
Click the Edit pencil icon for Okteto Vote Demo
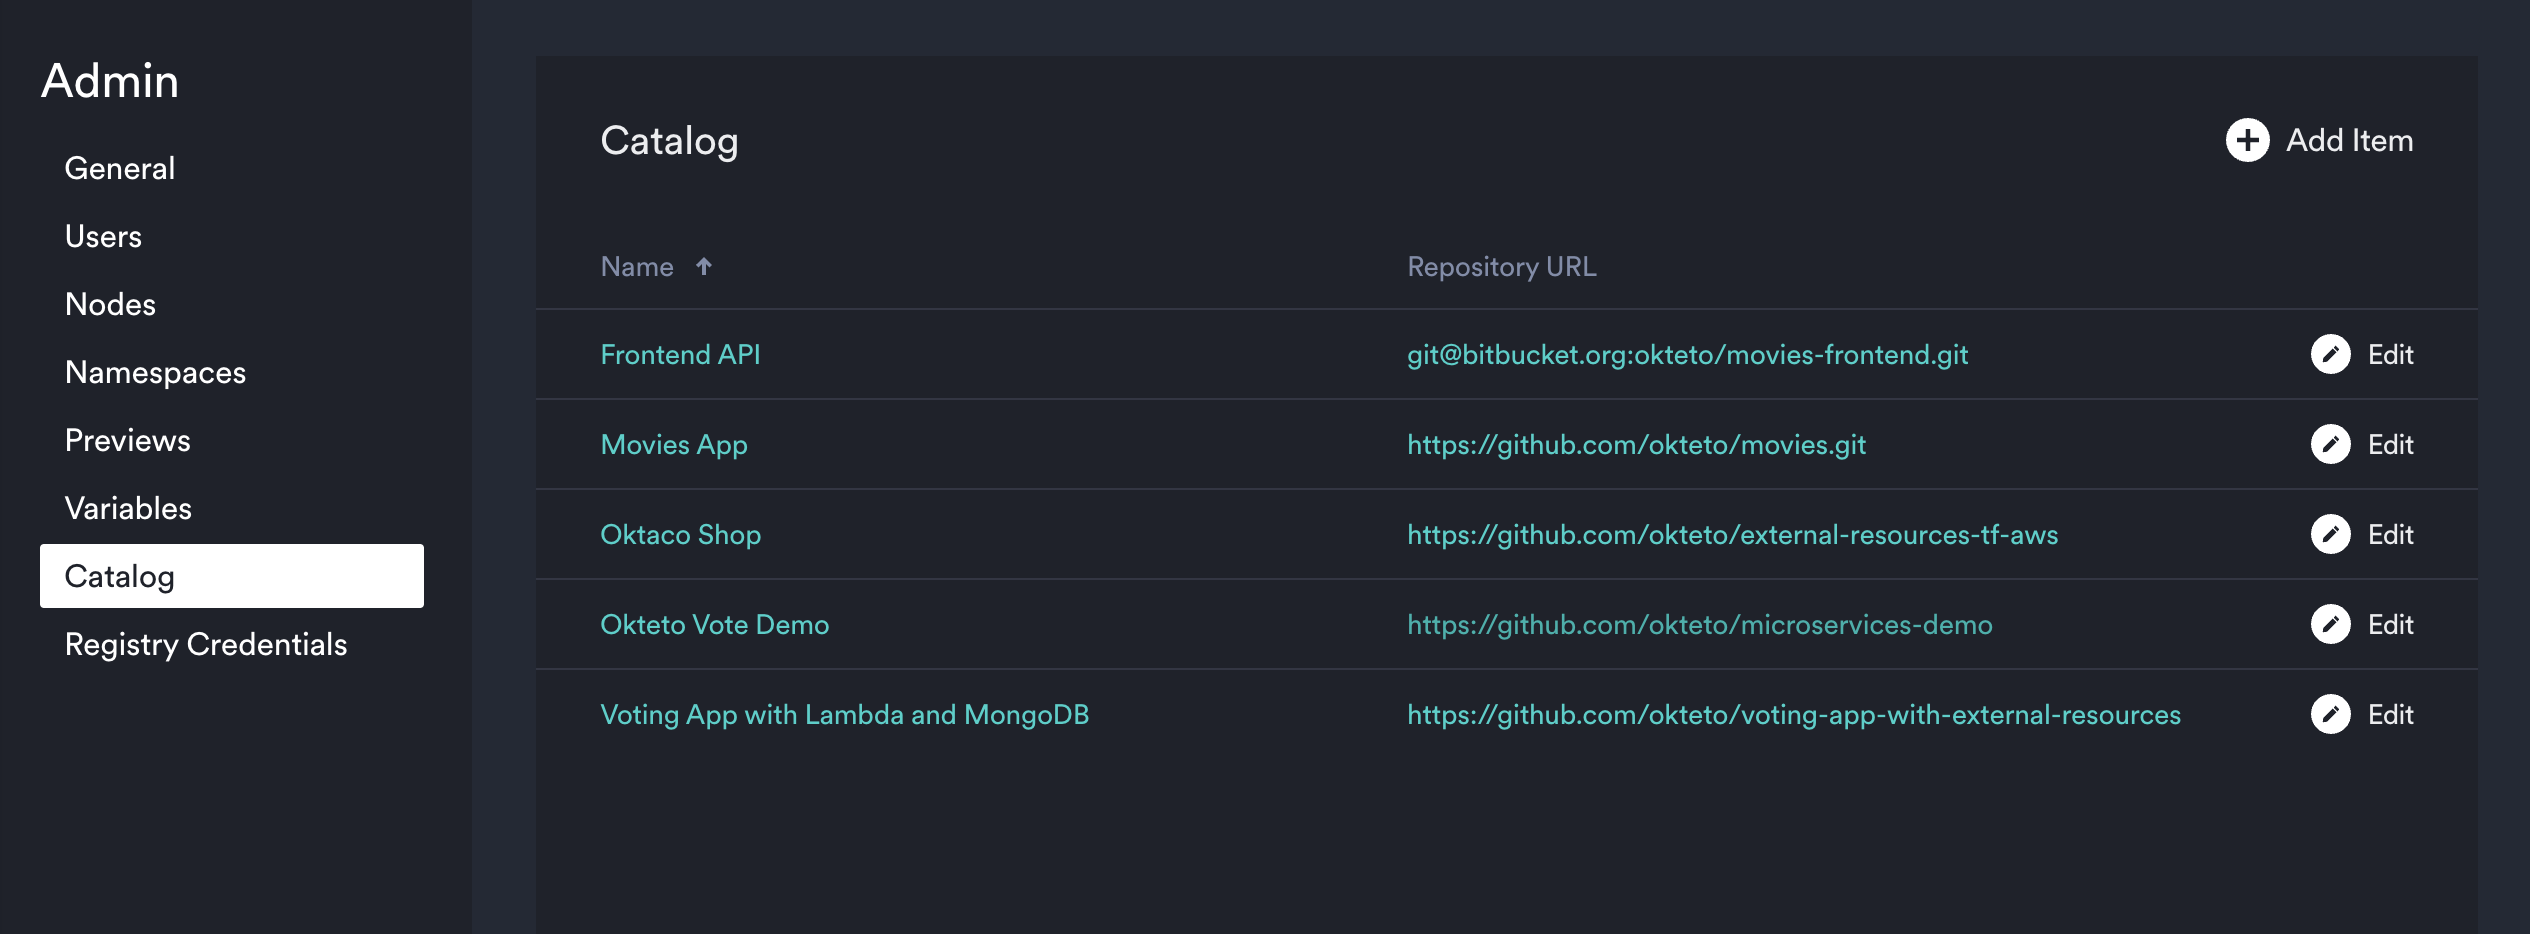[2330, 624]
